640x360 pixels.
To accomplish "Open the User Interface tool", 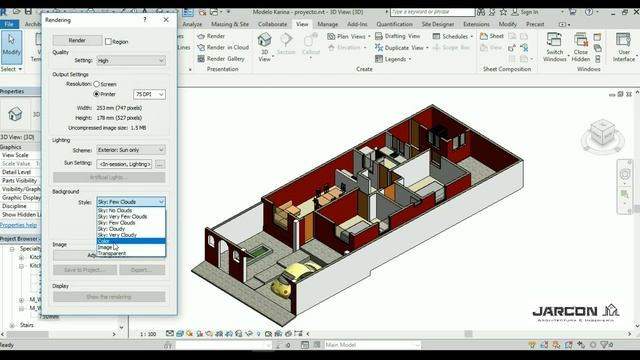I will pos(624,47).
